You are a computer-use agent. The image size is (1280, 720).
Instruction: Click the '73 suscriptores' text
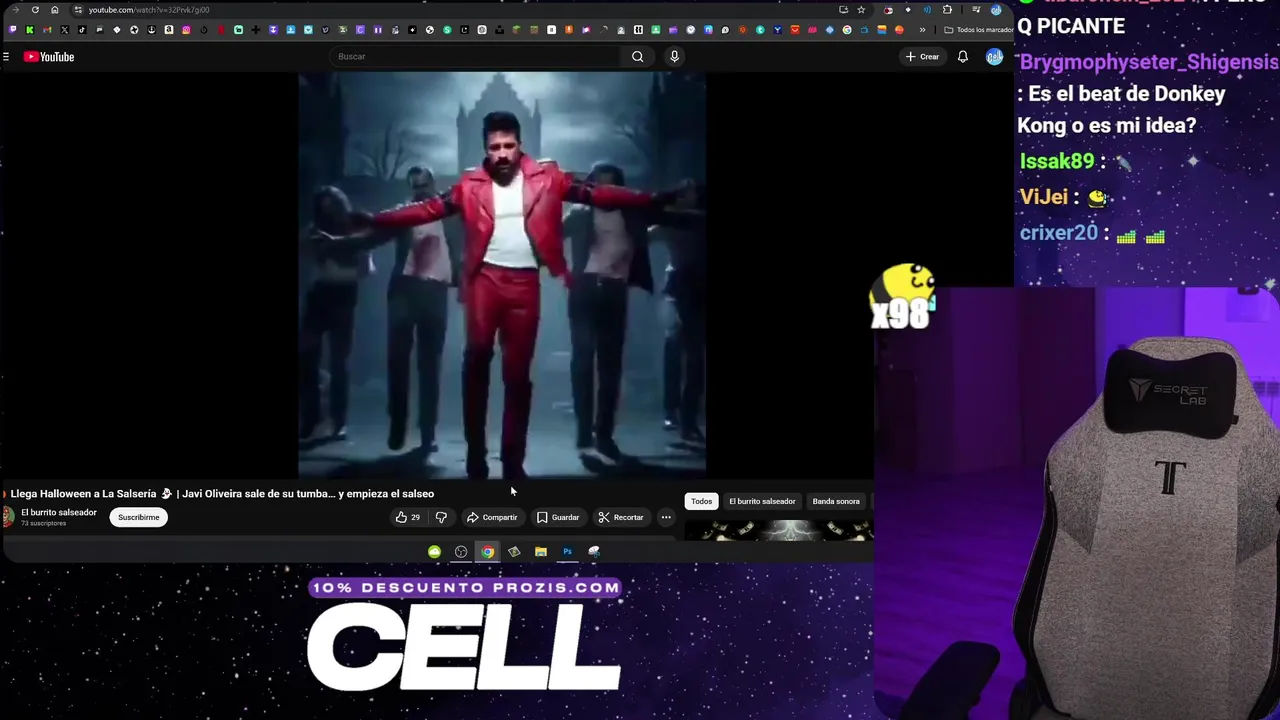pyautogui.click(x=43, y=523)
